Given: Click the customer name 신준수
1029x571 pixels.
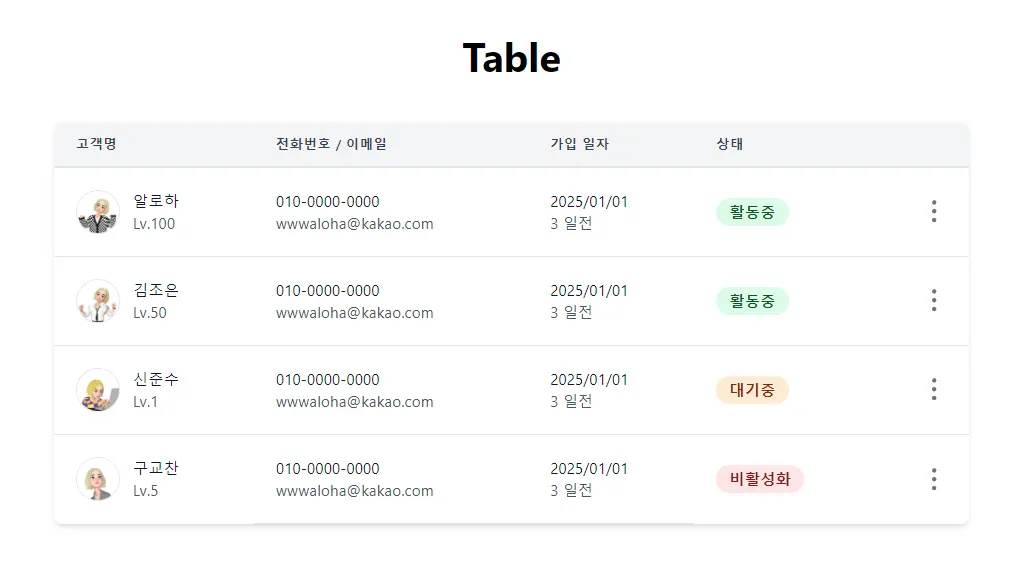Looking at the screenshot, I should click(156, 379).
